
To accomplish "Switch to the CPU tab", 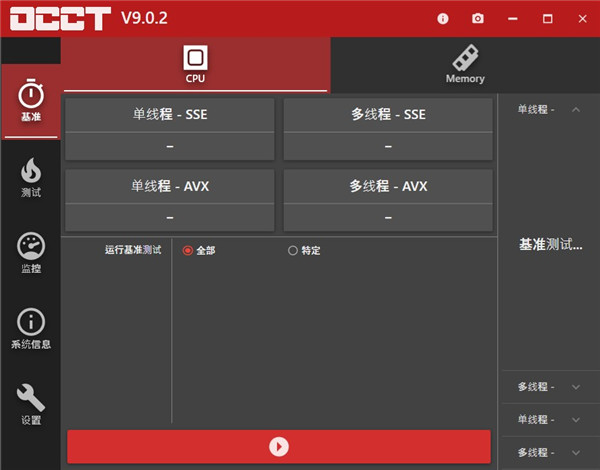I will click(x=196, y=64).
